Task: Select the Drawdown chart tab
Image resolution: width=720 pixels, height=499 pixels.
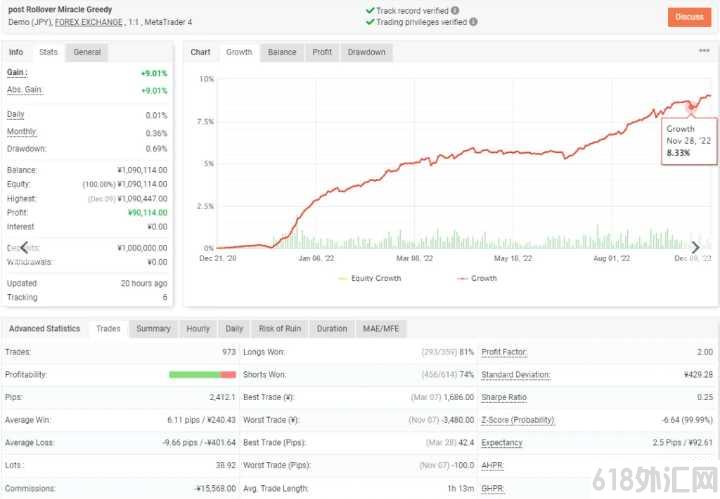Action: coord(366,52)
